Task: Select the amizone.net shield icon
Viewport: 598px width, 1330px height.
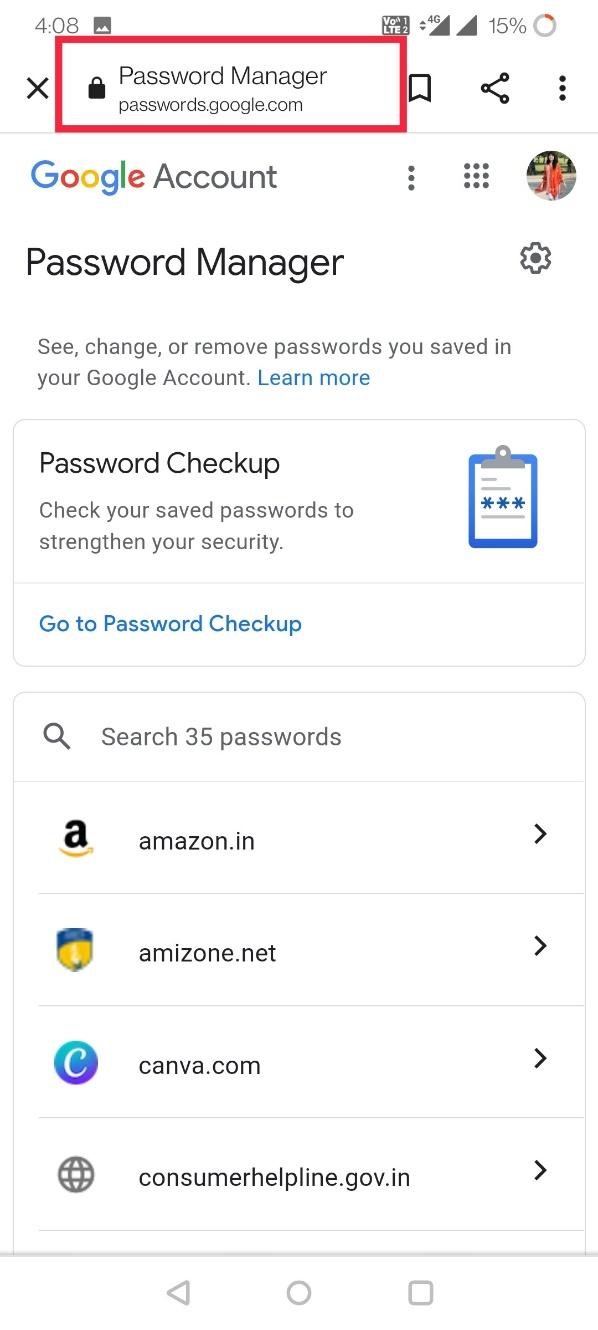Action: point(76,950)
